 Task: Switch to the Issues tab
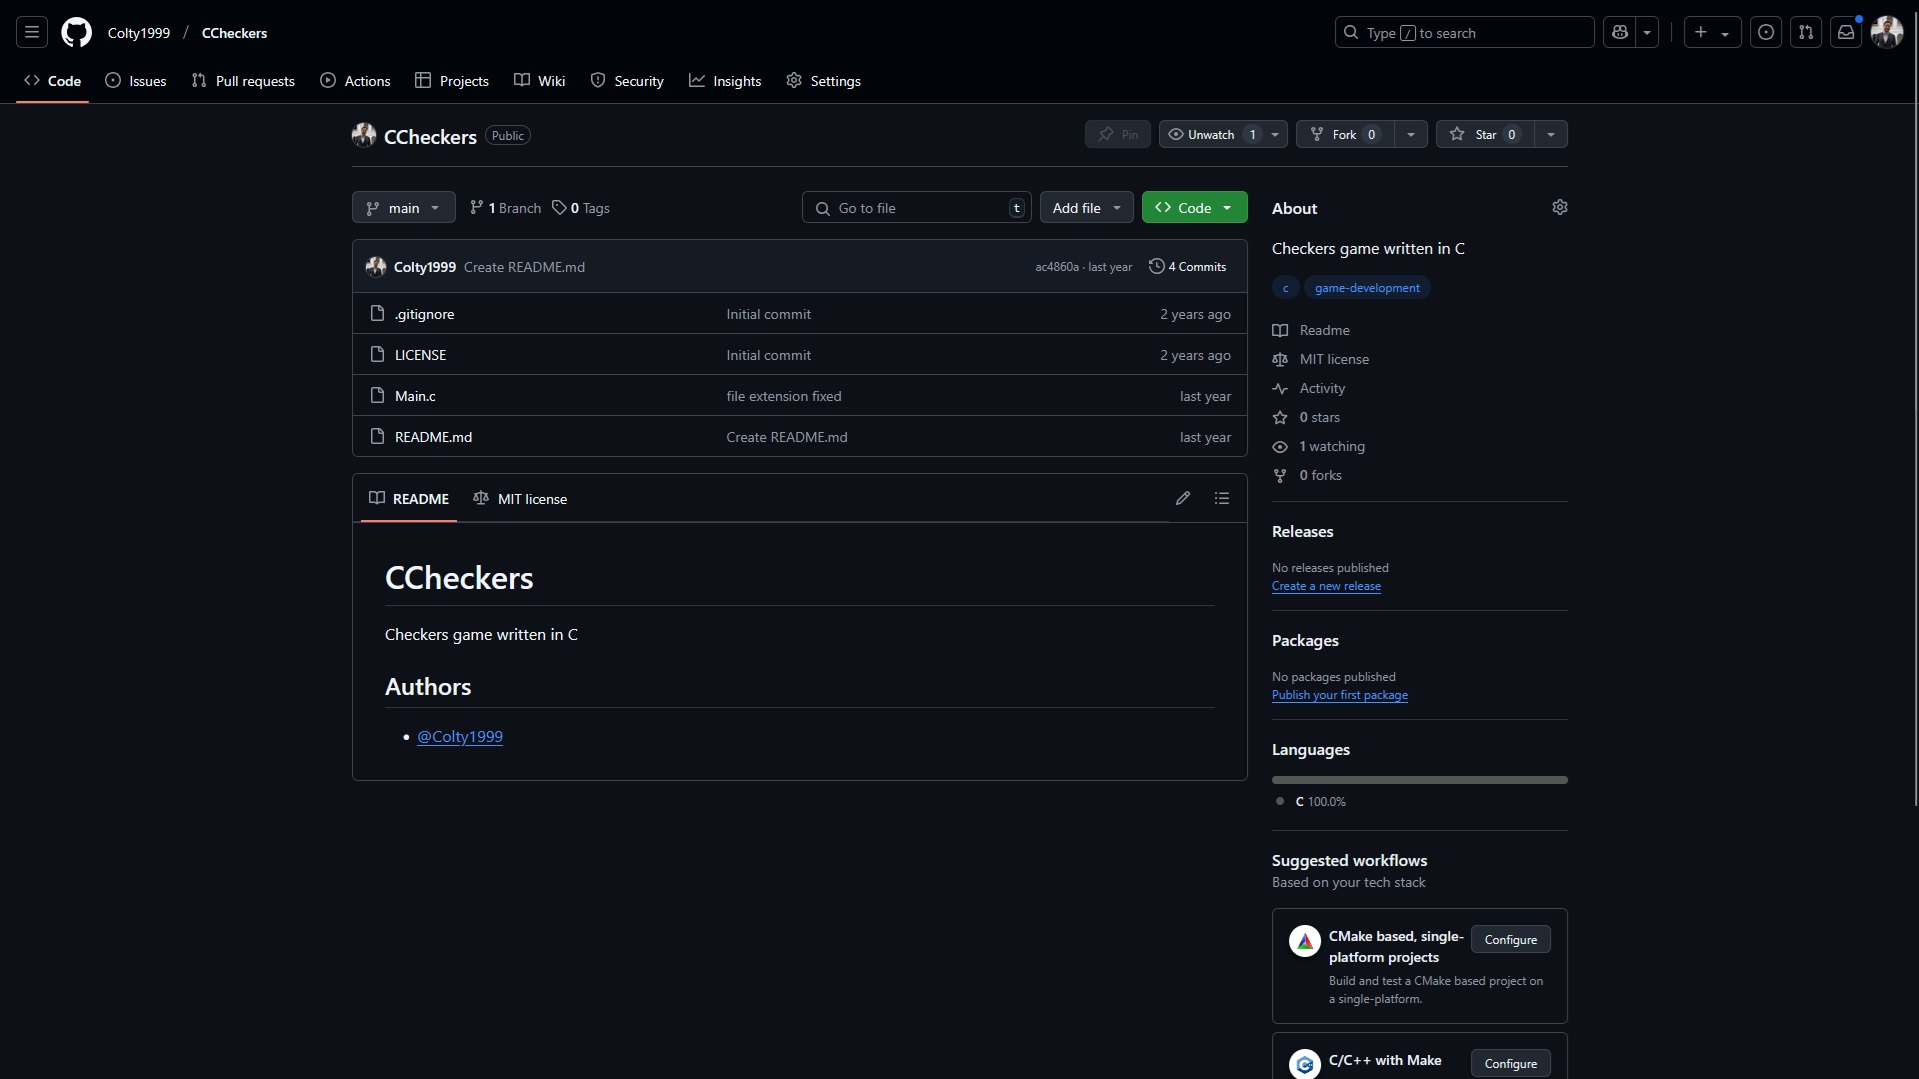pos(136,81)
